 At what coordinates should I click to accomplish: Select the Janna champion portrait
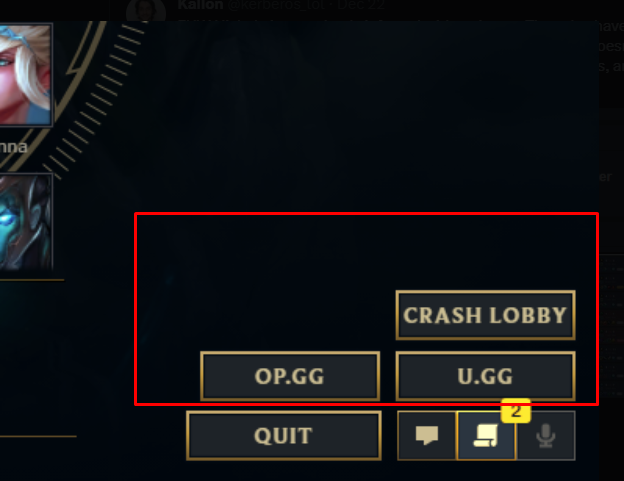coord(26,75)
